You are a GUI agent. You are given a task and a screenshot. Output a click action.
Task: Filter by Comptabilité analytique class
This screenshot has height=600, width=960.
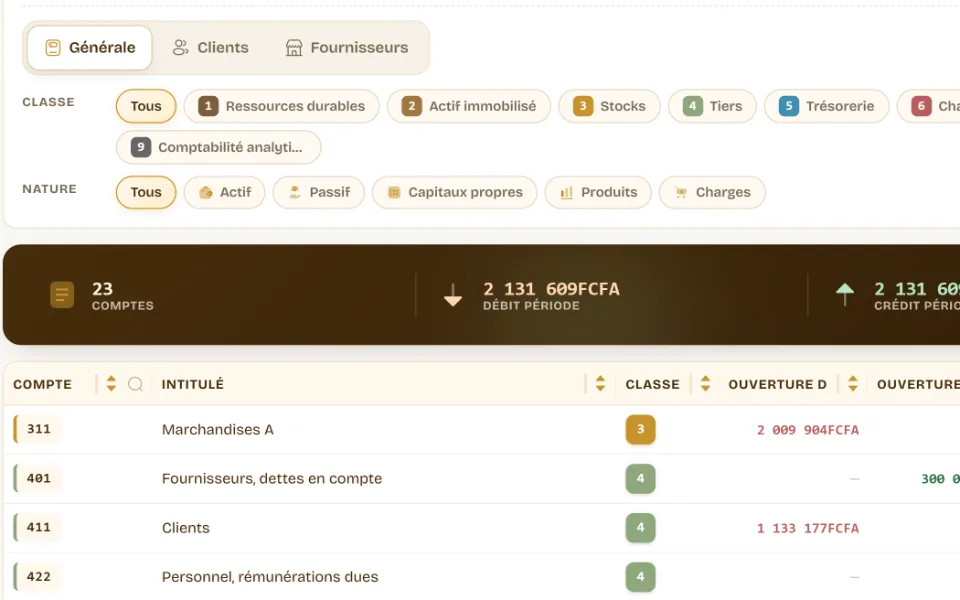click(x=219, y=147)
